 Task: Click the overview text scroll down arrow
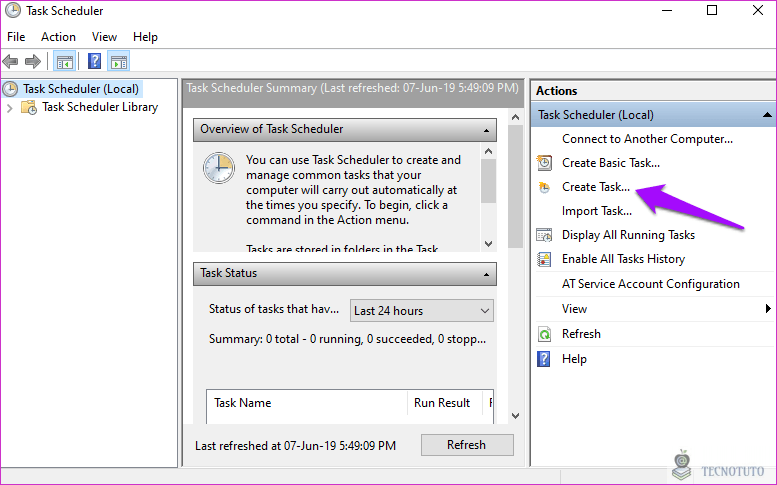489,244
